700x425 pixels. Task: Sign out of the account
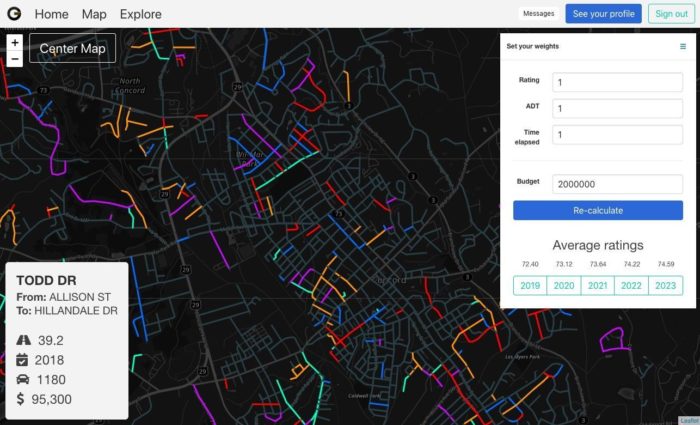click(669, 14)
